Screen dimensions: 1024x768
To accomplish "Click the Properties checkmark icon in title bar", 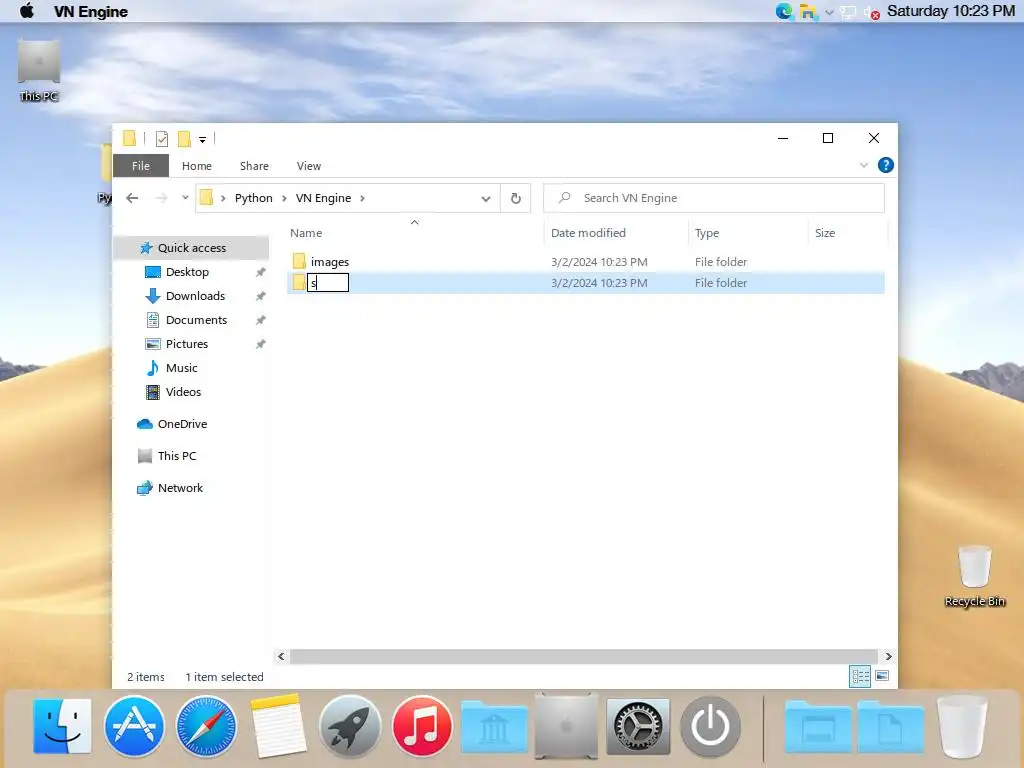I will coord(162,138).
